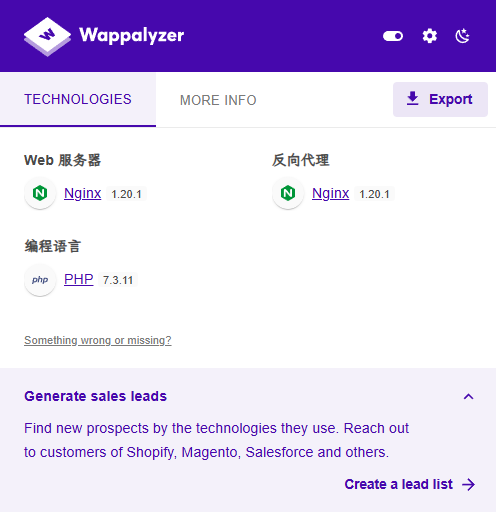Click Create a lead list link

(399, 484)
